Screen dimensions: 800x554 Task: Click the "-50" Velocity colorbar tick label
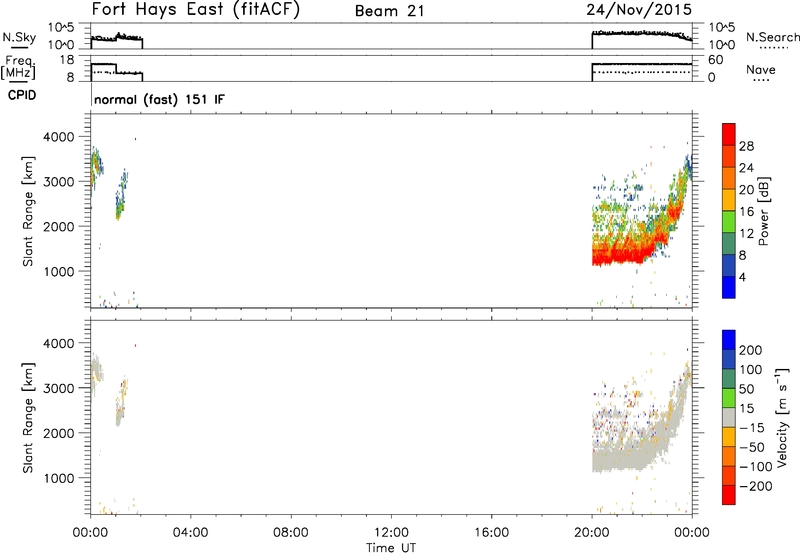(x=752, y=447)
